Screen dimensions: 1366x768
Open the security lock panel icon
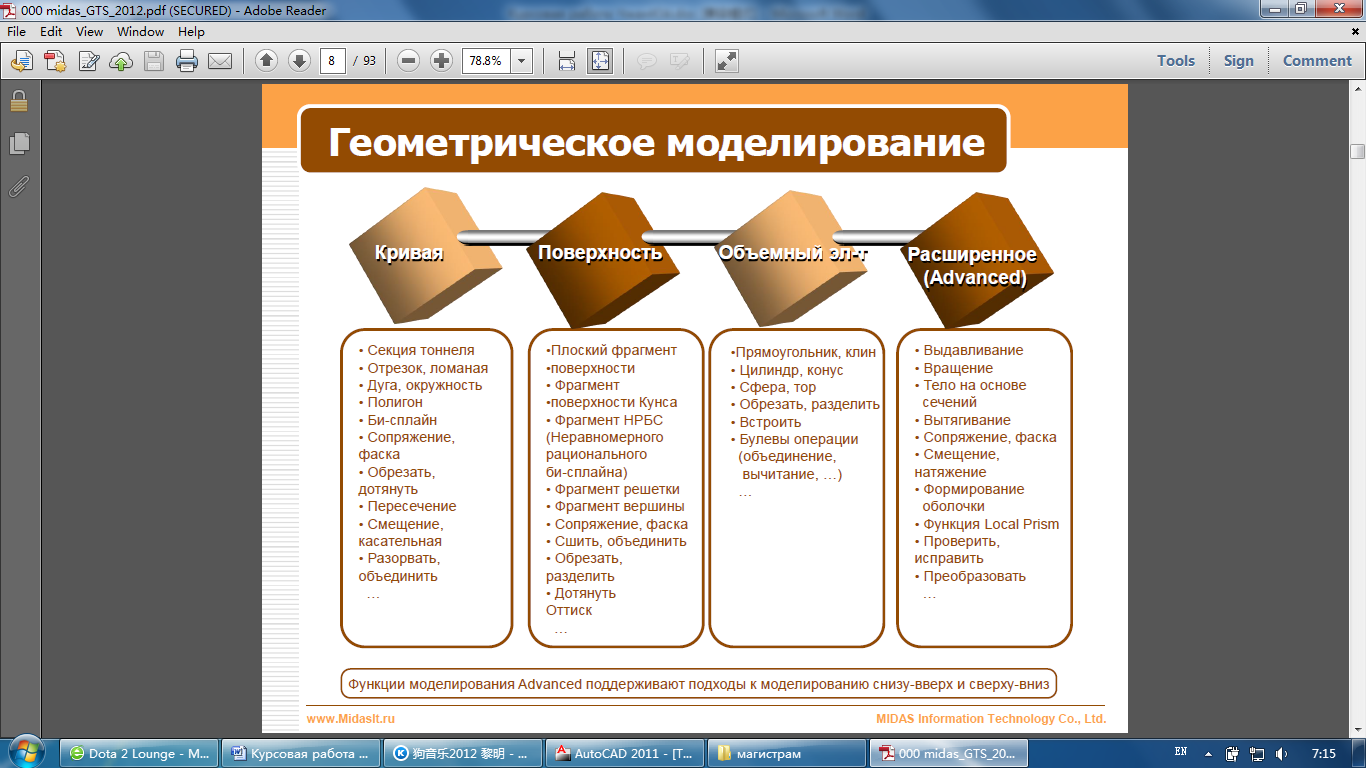pos(19,101)
